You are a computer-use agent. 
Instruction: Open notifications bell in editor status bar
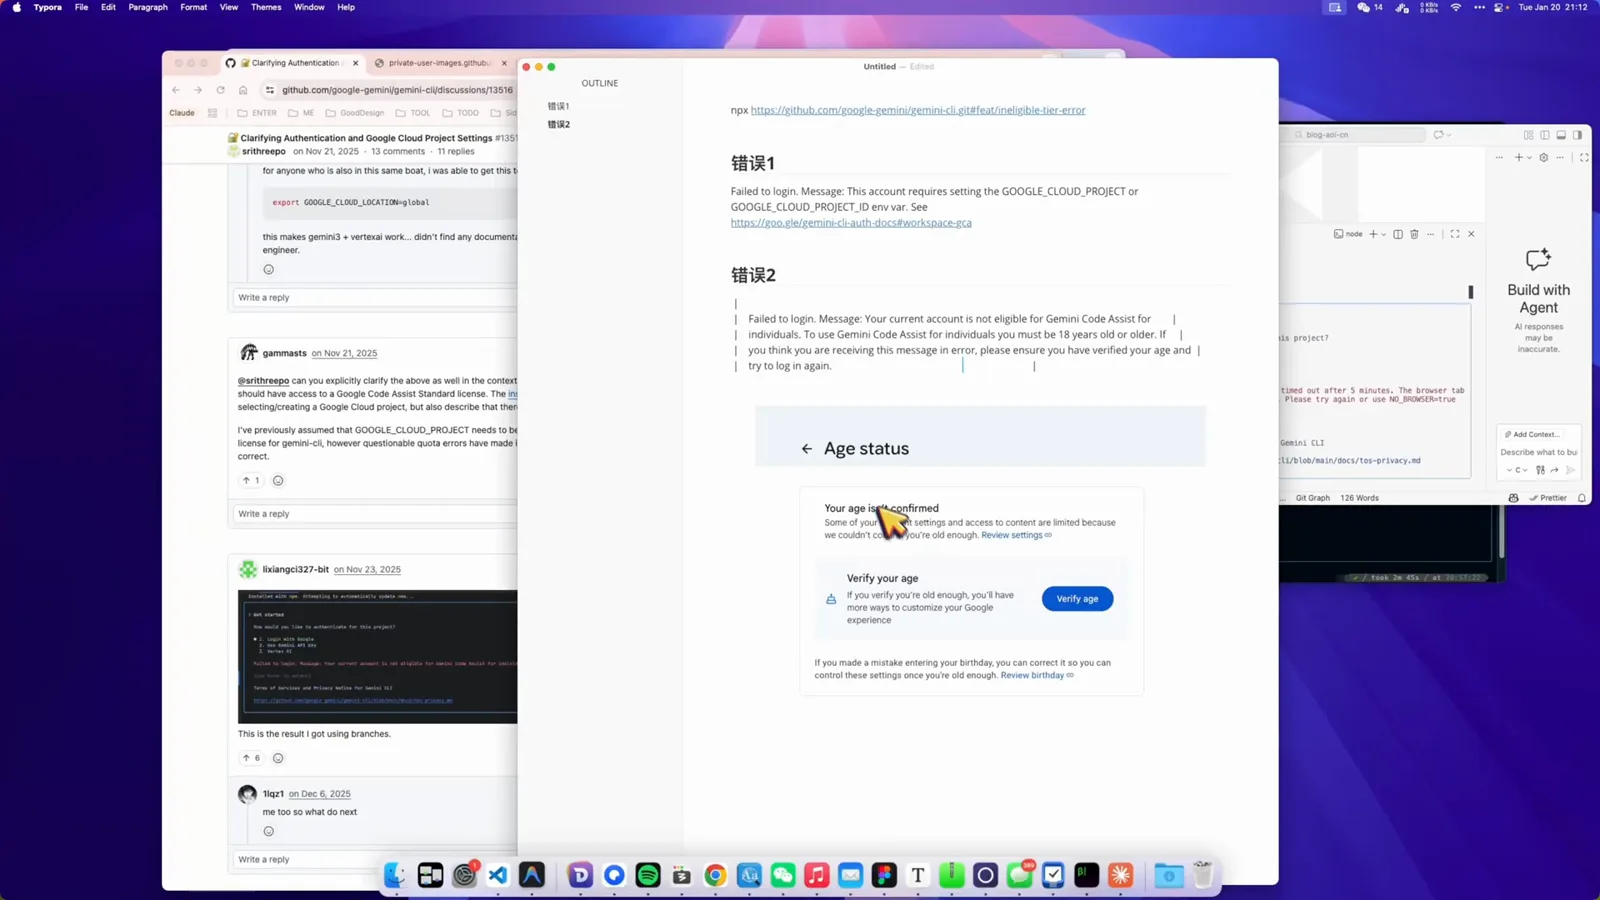point(1582,498)
